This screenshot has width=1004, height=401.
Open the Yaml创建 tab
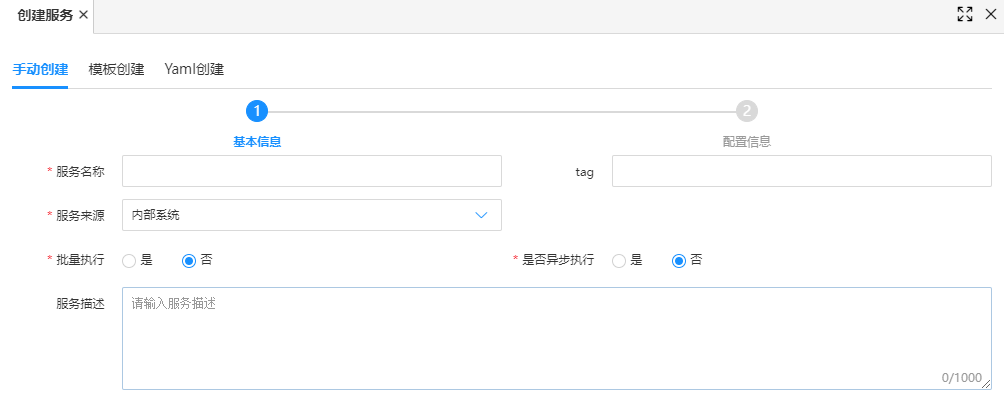pos(194,70)
